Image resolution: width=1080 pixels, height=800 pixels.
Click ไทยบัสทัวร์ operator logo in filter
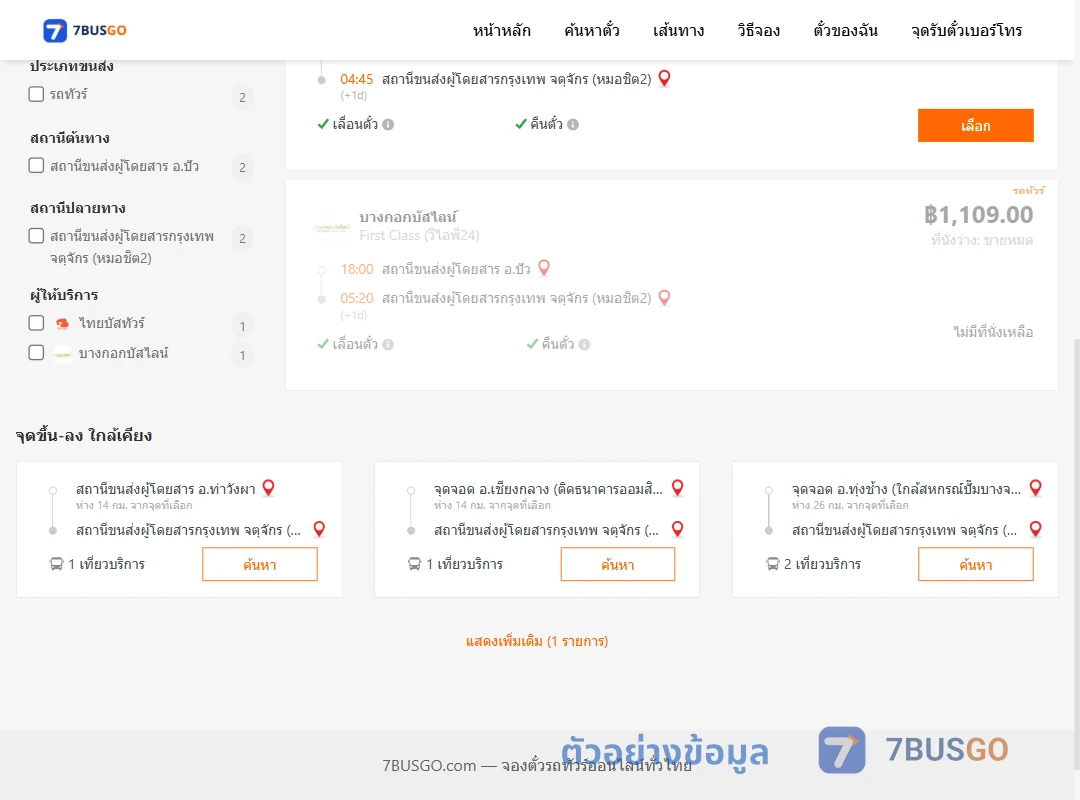coord(62,323)
